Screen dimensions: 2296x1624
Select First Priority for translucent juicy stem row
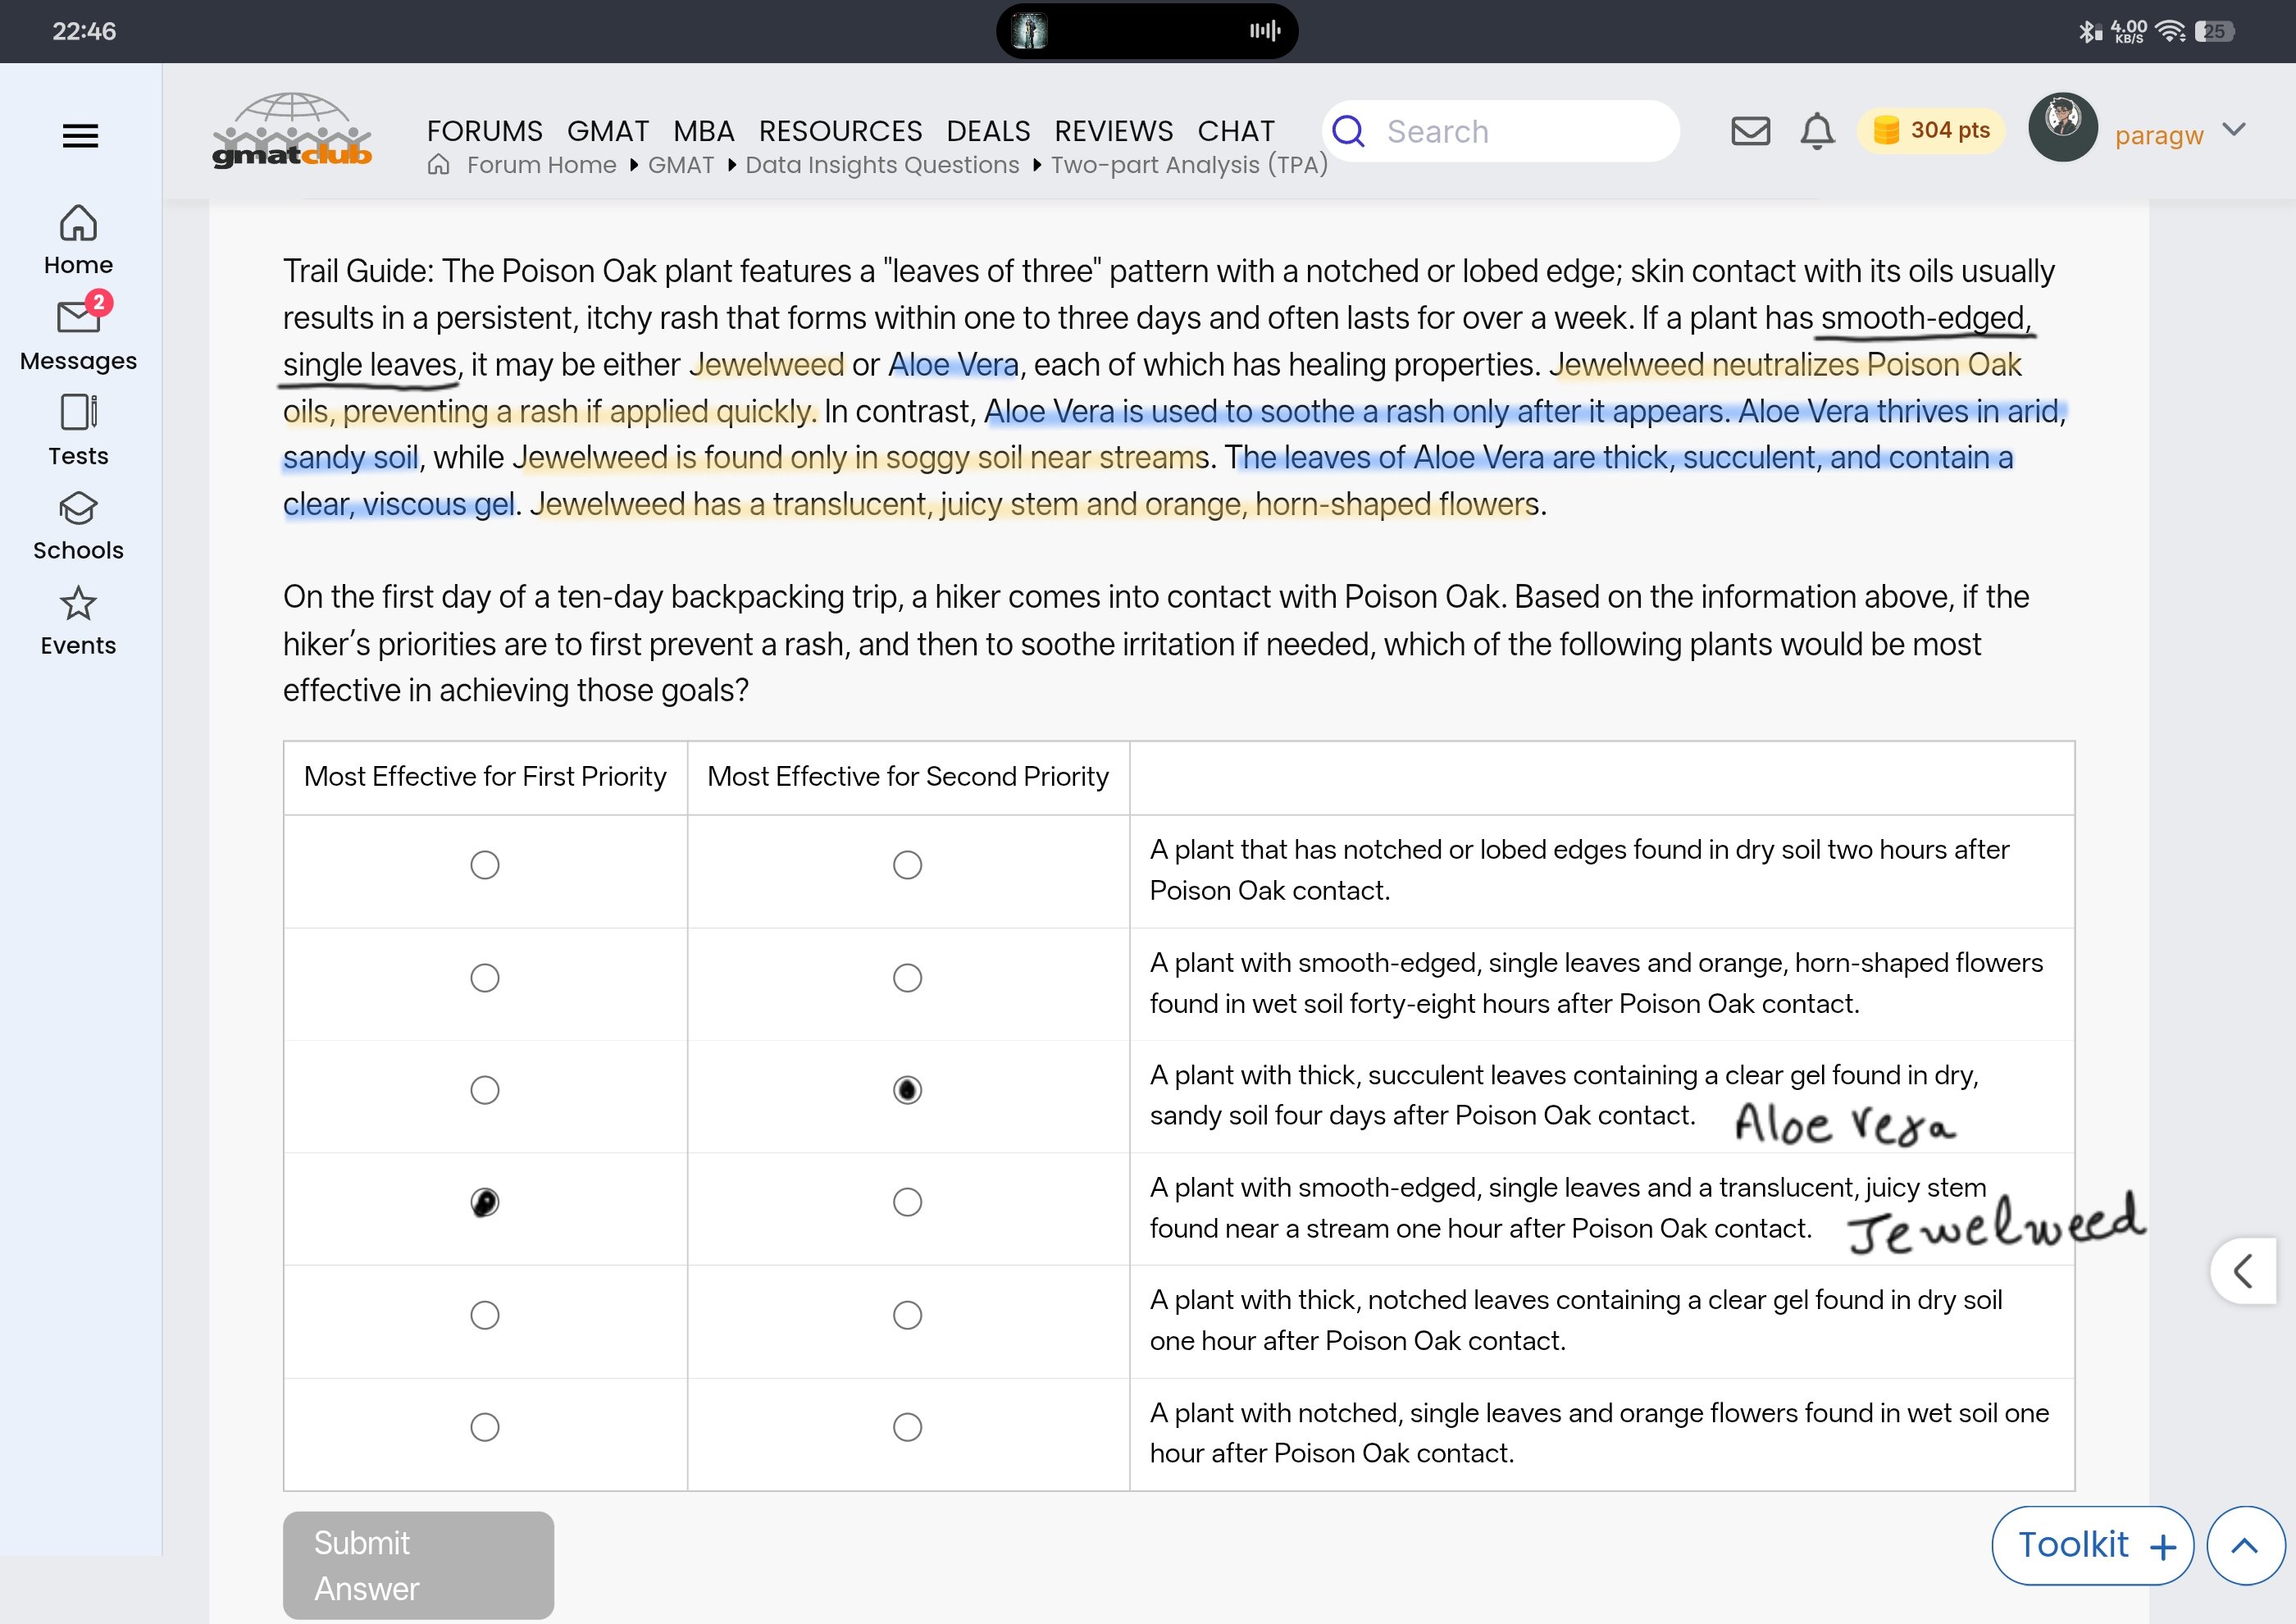[x=485, y=1202]
